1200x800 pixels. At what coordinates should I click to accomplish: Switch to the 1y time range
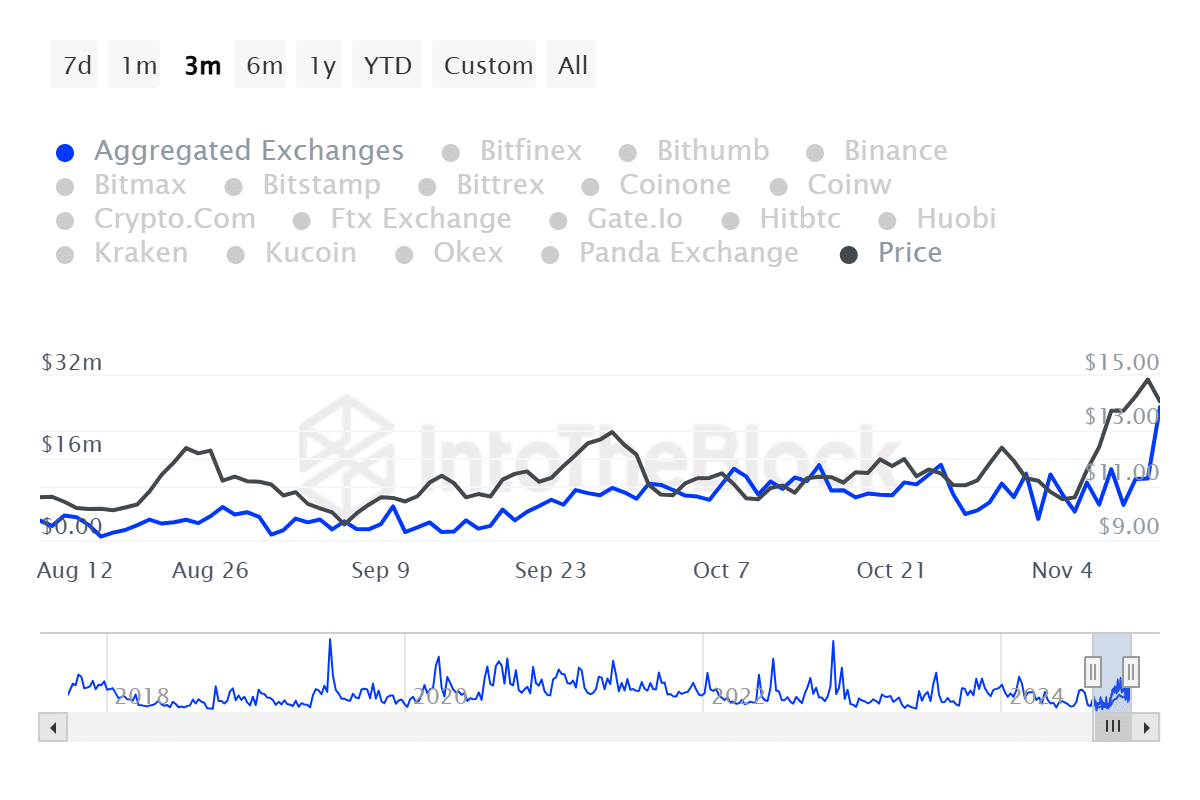pos(322,66)
